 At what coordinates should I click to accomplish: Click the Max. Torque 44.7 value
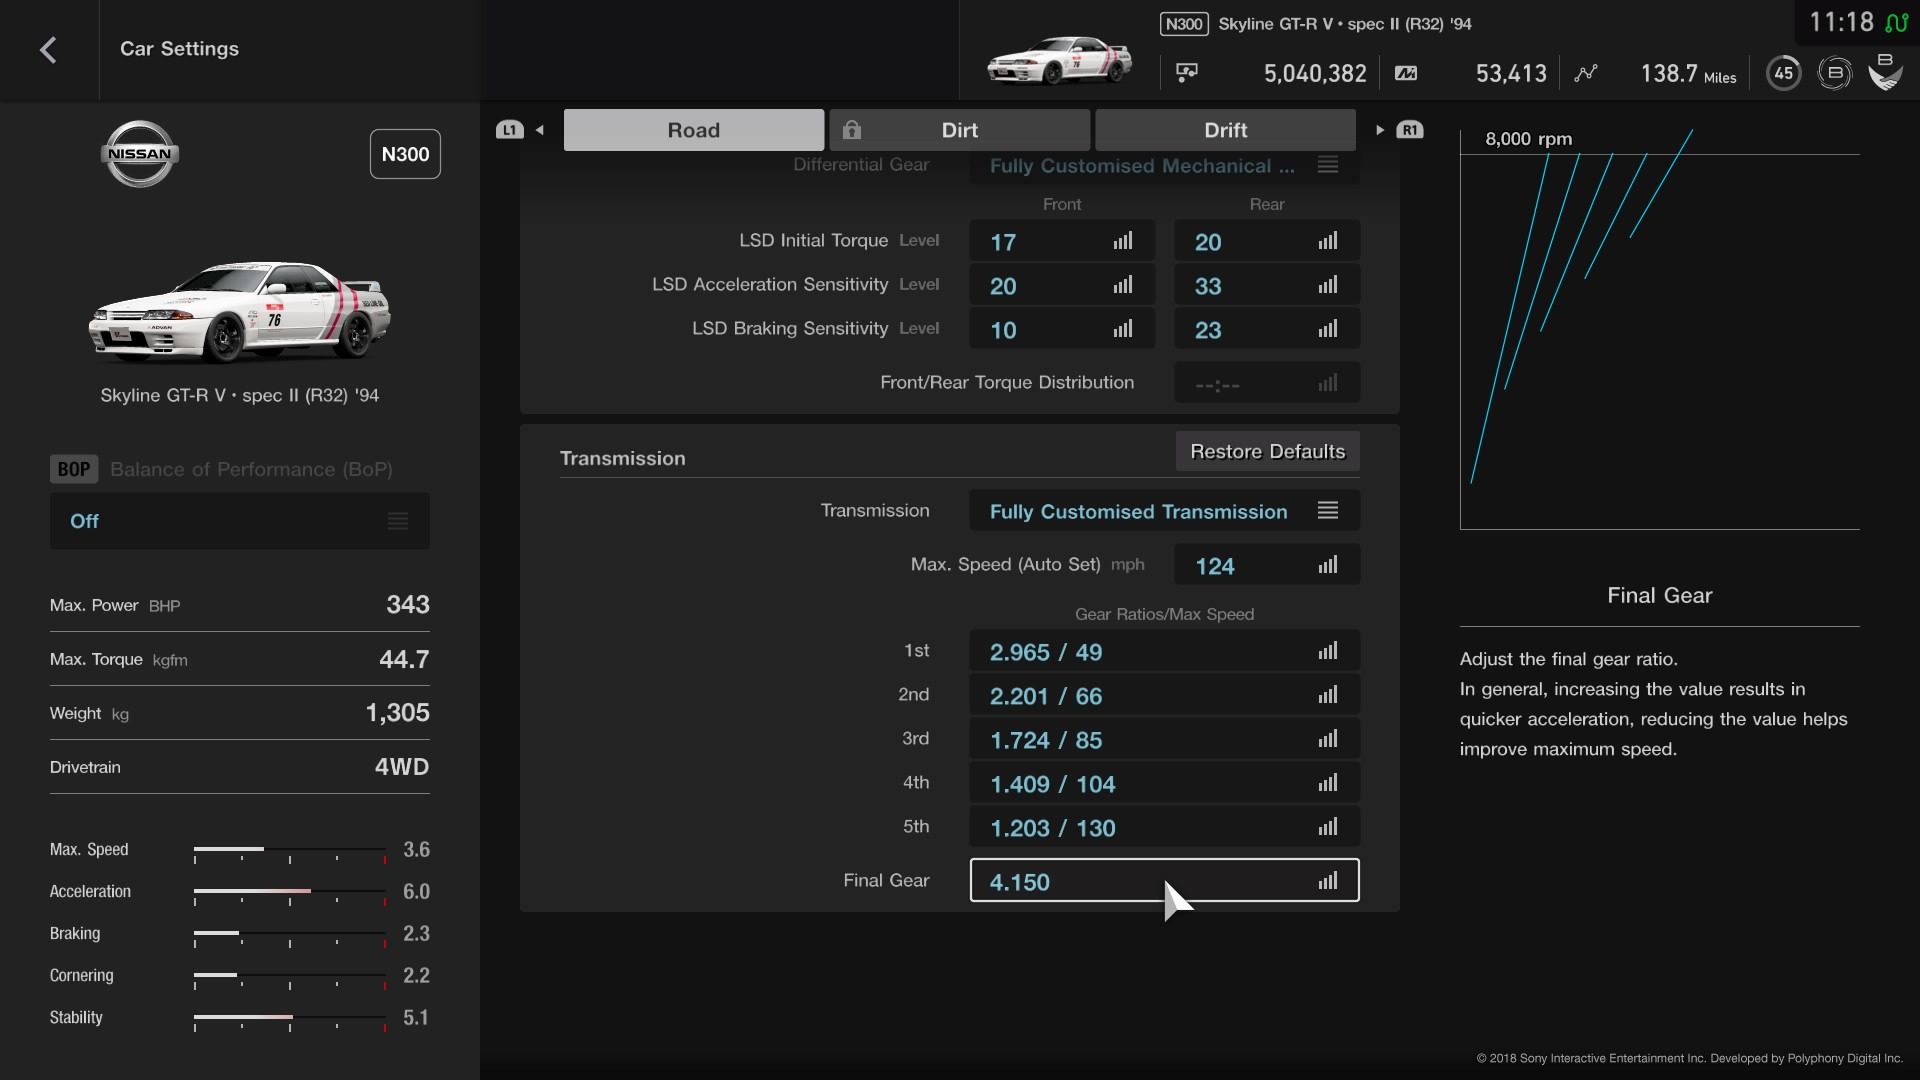[x=404, y=659]
